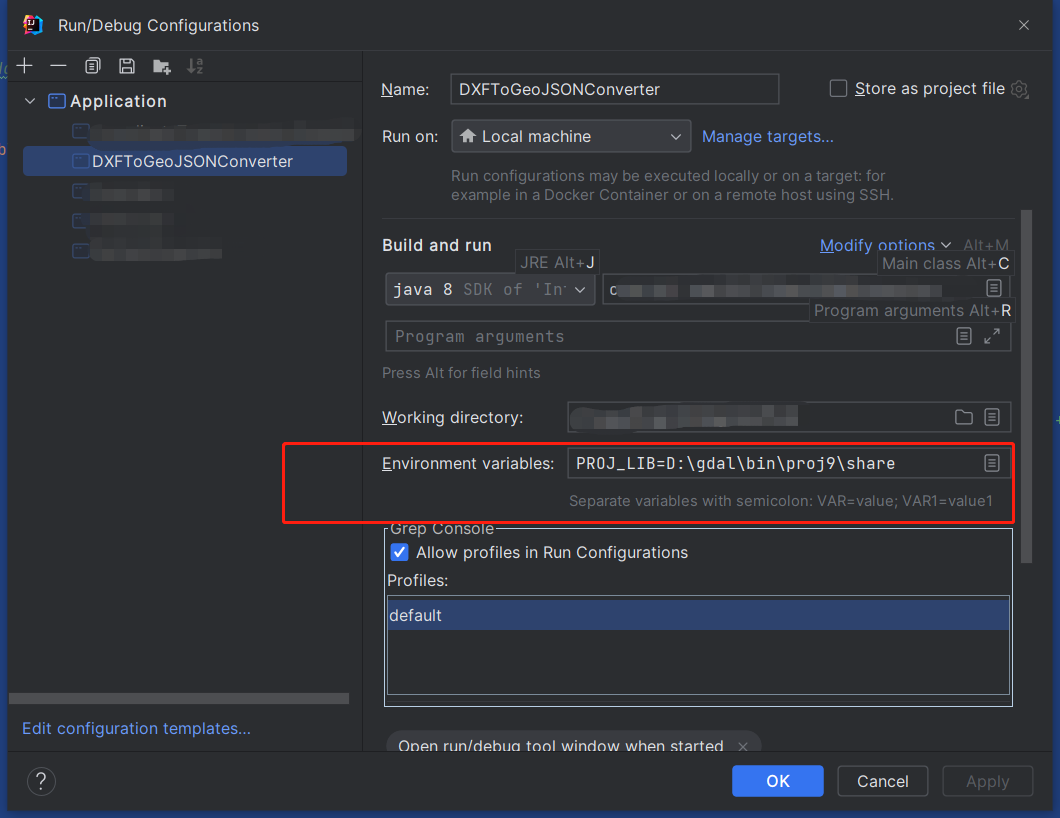Image resolution: width=1060 pixels, height=818 pixels.
Task: Insert macros in Working directory field
Action: click(992, 417)
